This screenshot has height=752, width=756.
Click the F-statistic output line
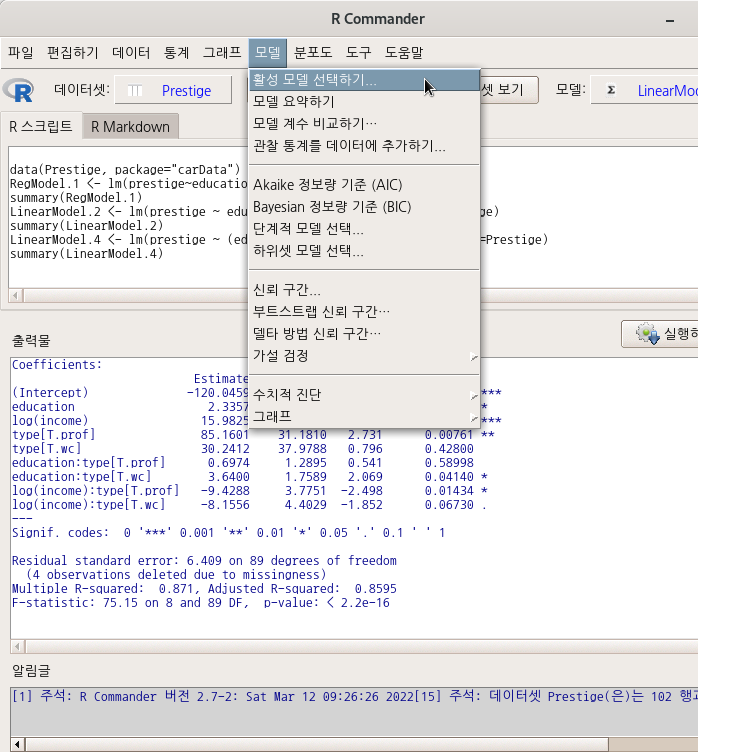coord(201,603)
